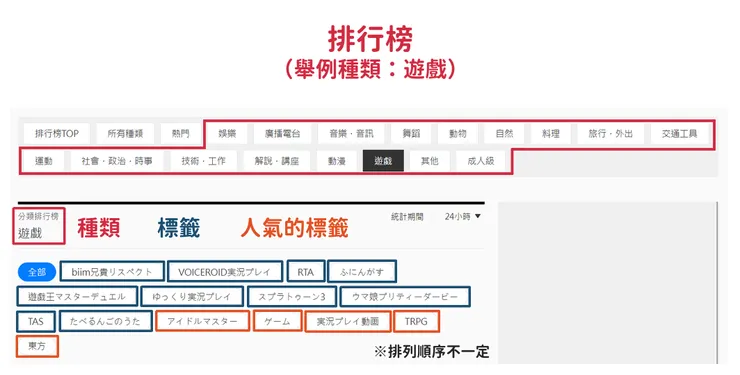Open the 排行榜TOP tab
The width and height of the screenshot is (740, 375).
click(57, 134)
